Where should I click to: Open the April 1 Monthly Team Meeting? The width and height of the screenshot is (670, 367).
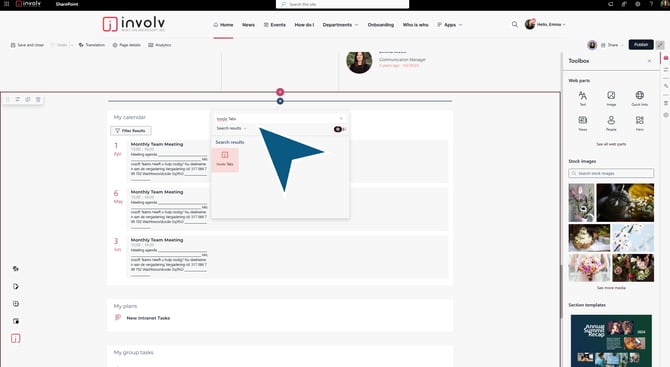tap(157, 144)
